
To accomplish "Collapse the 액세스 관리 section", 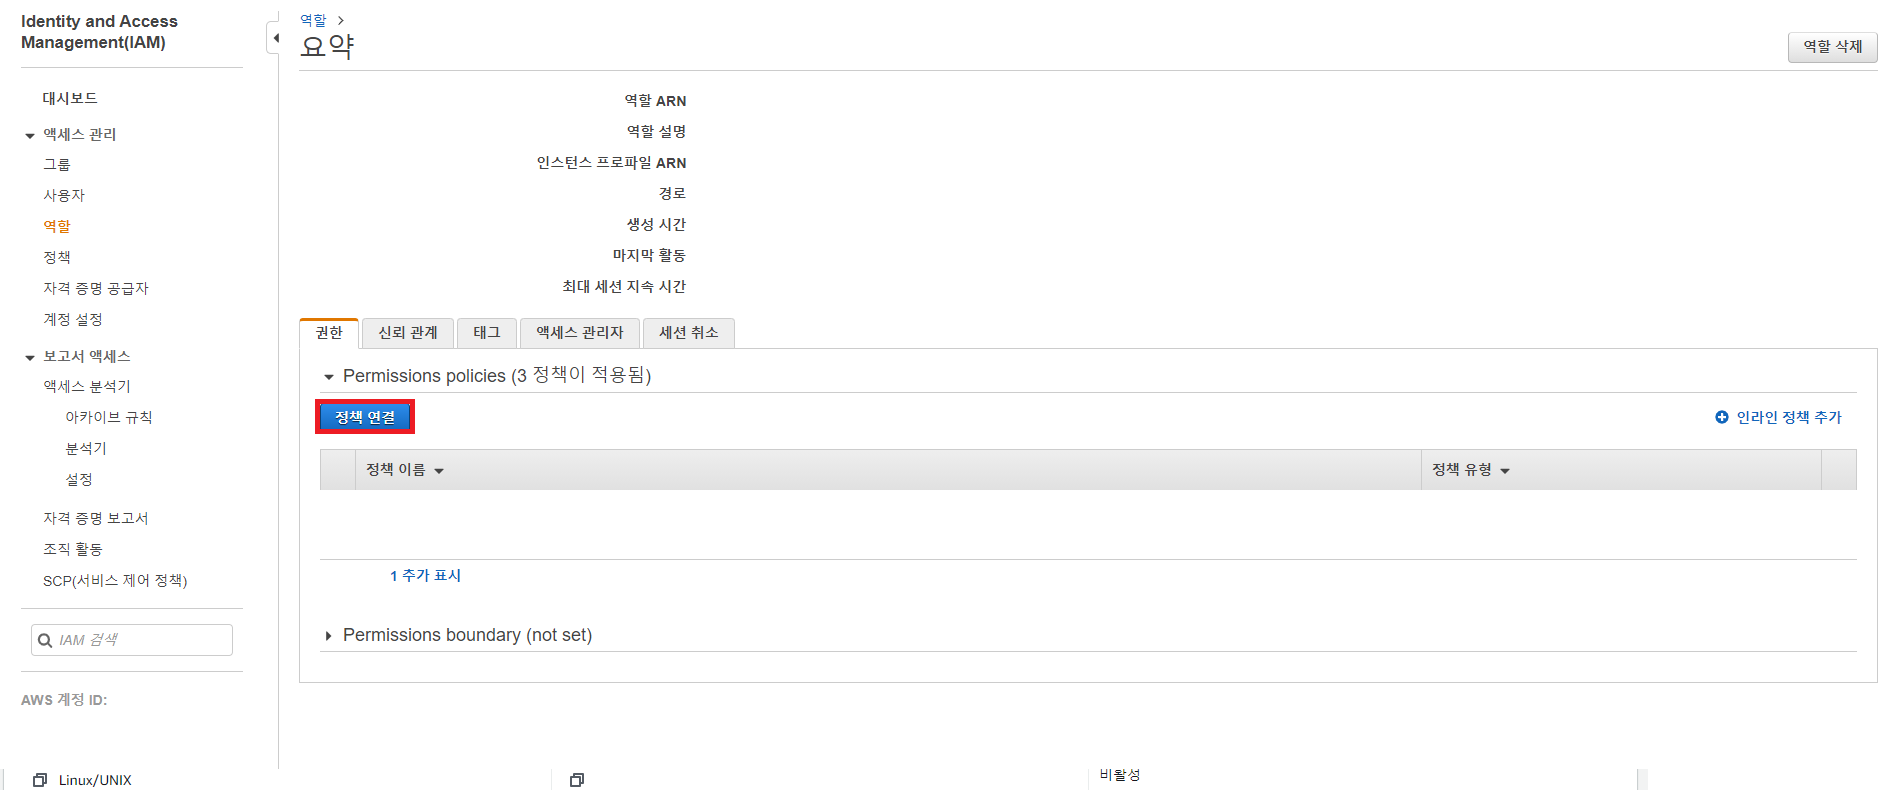I will tap(30, 135).
